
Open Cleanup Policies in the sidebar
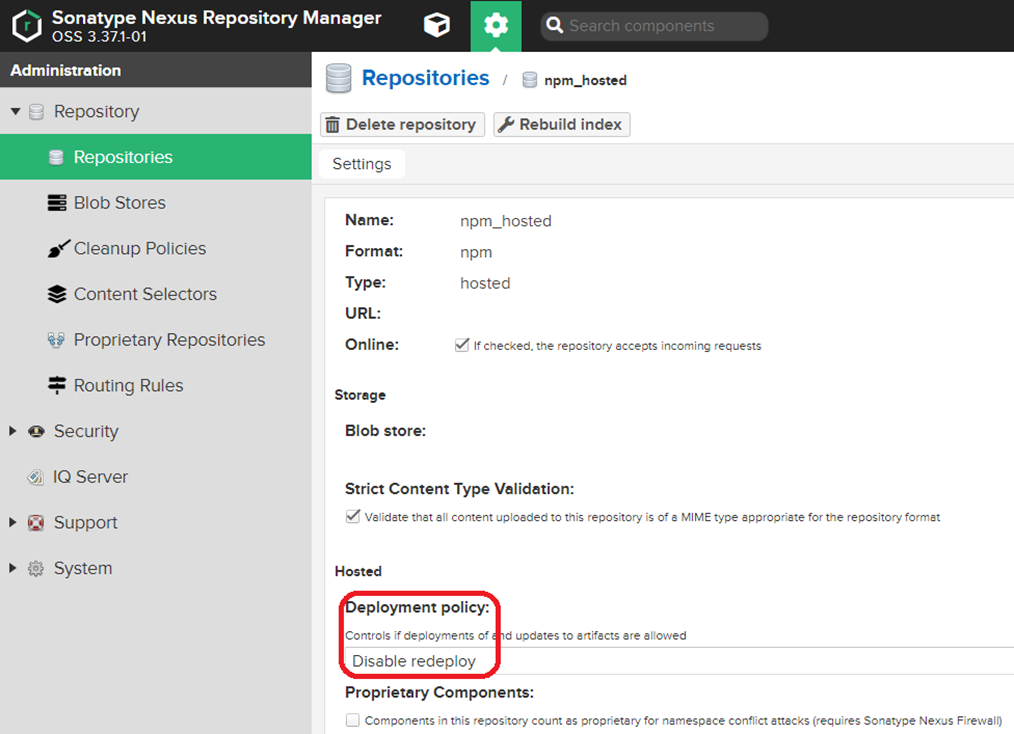coord(140,248)
